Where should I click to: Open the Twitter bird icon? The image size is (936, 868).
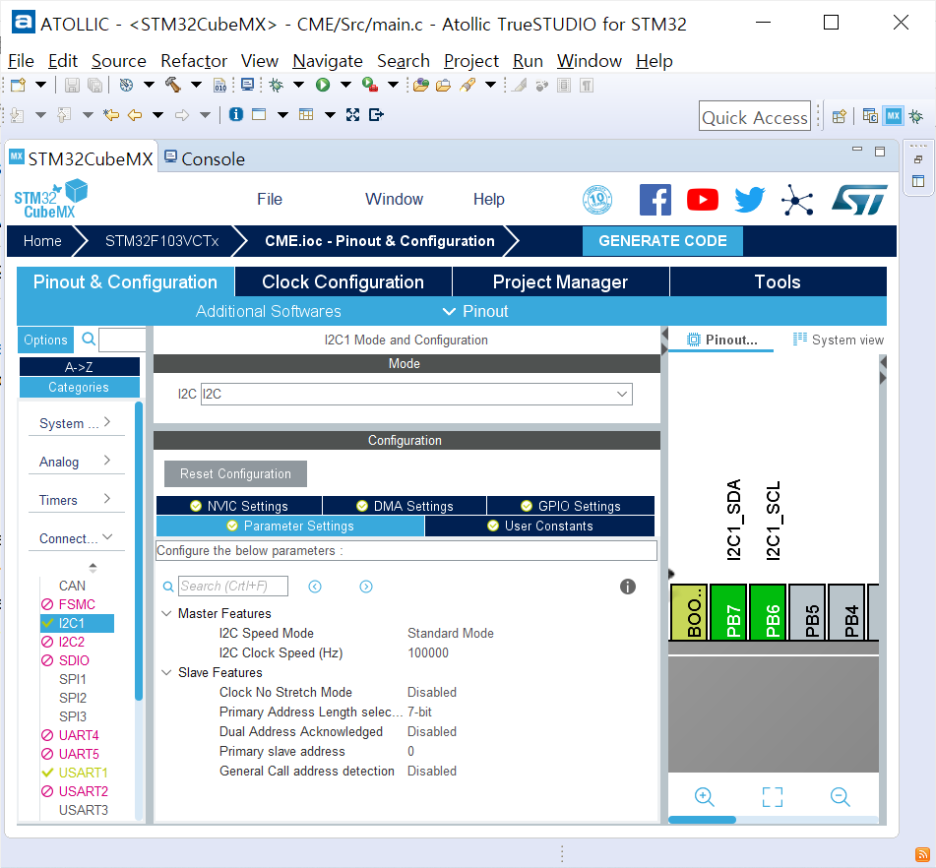[x=750, y=199]
